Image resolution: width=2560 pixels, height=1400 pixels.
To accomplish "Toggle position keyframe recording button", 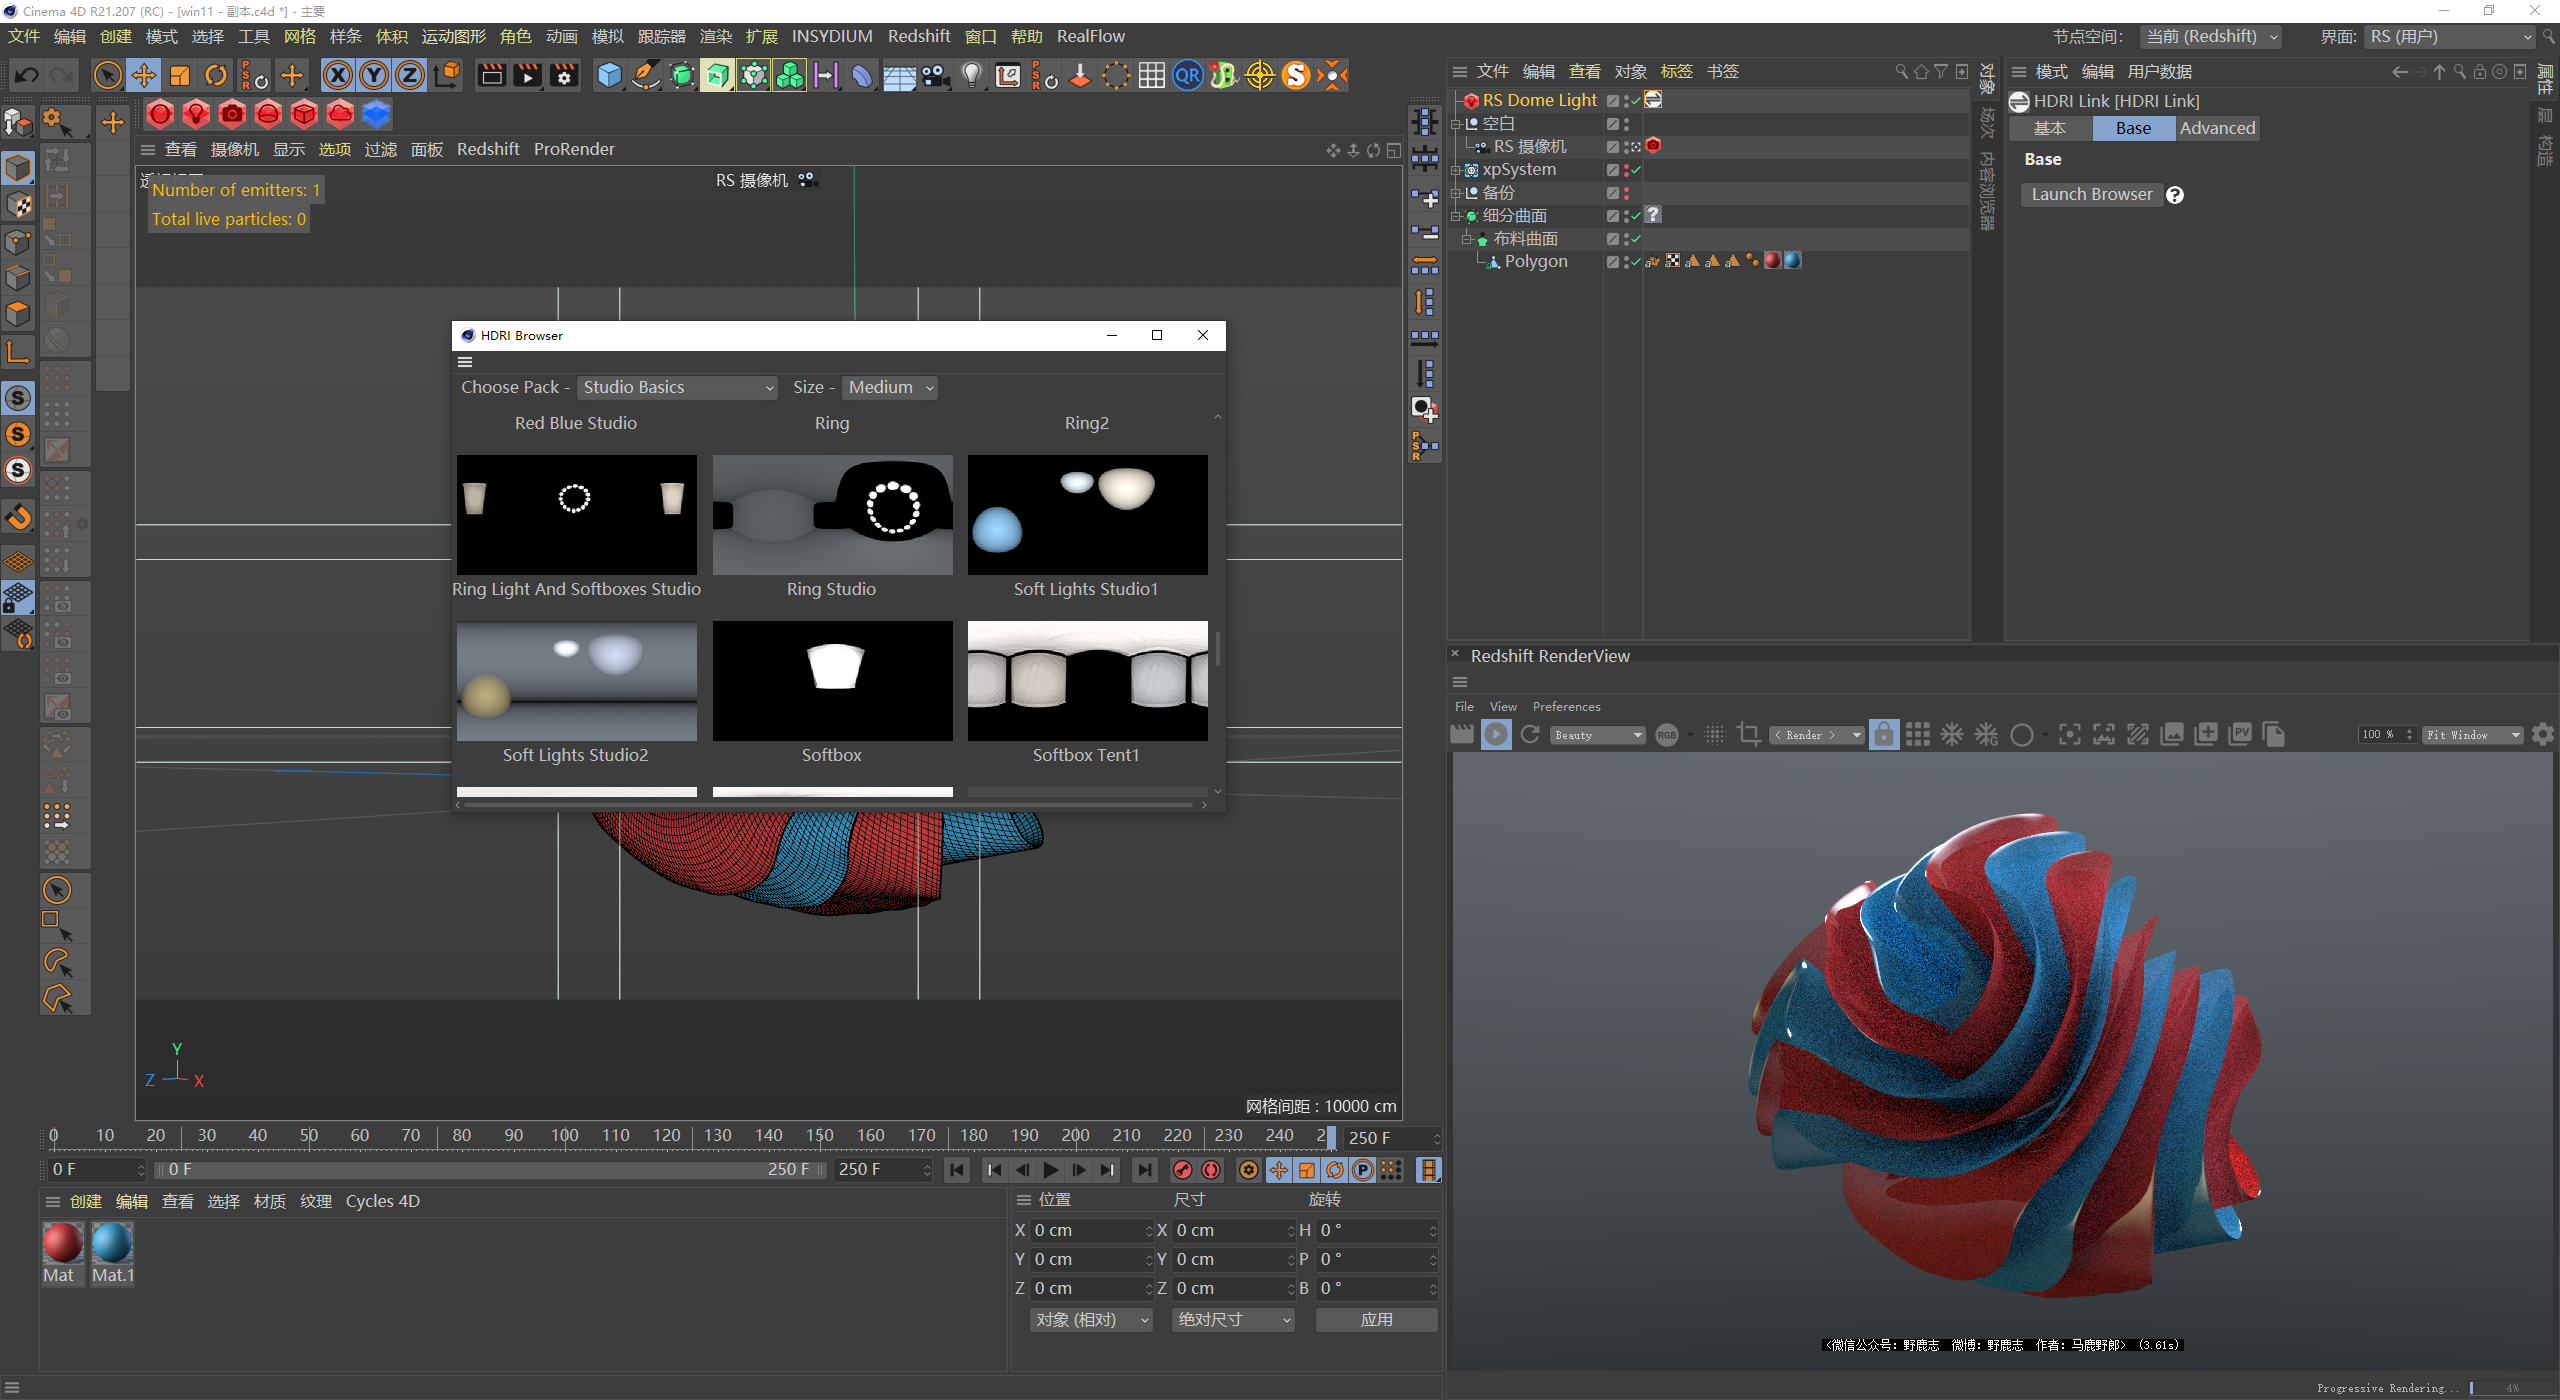I will (x=1279, y=1170).
